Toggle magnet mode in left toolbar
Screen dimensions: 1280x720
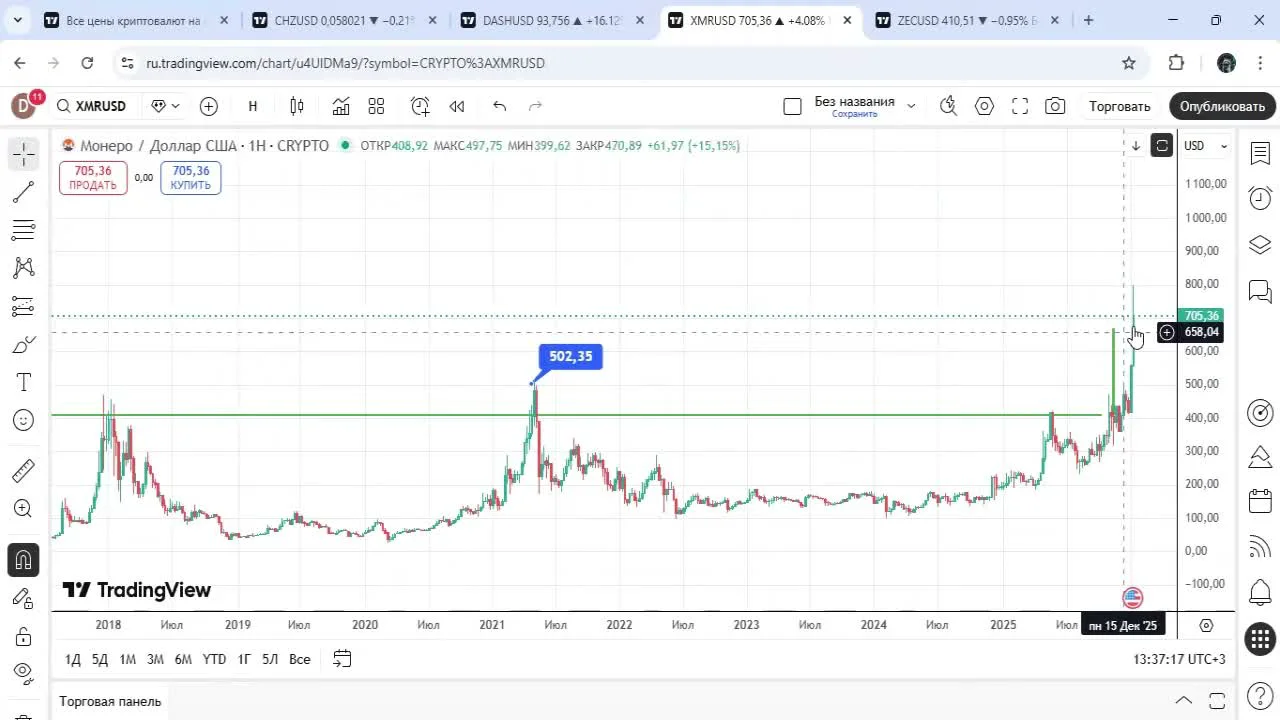pyautogui.click(x=23, y=560)
